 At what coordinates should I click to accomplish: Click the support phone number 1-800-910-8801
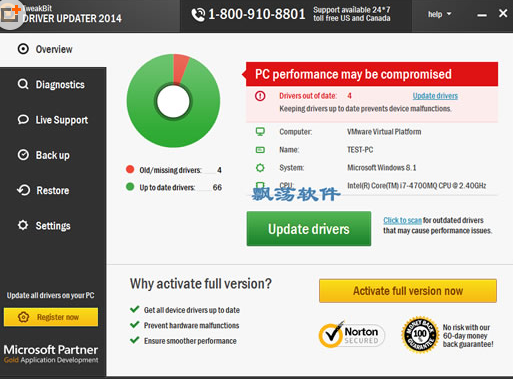257,14
